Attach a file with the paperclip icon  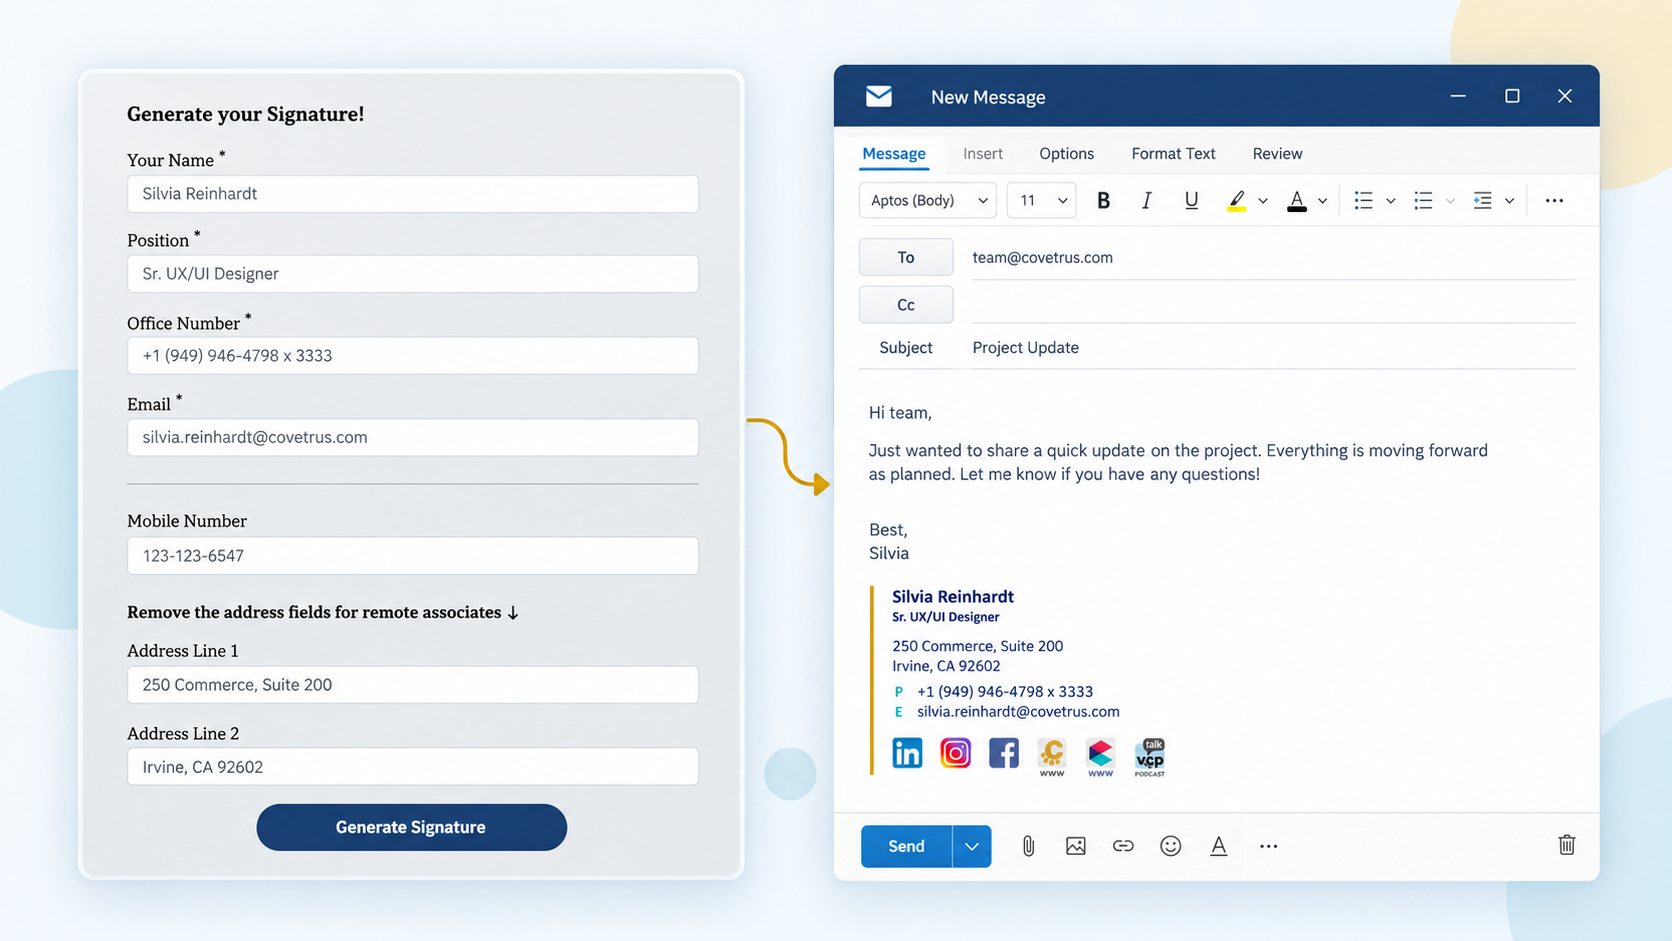coord(1028,846)
